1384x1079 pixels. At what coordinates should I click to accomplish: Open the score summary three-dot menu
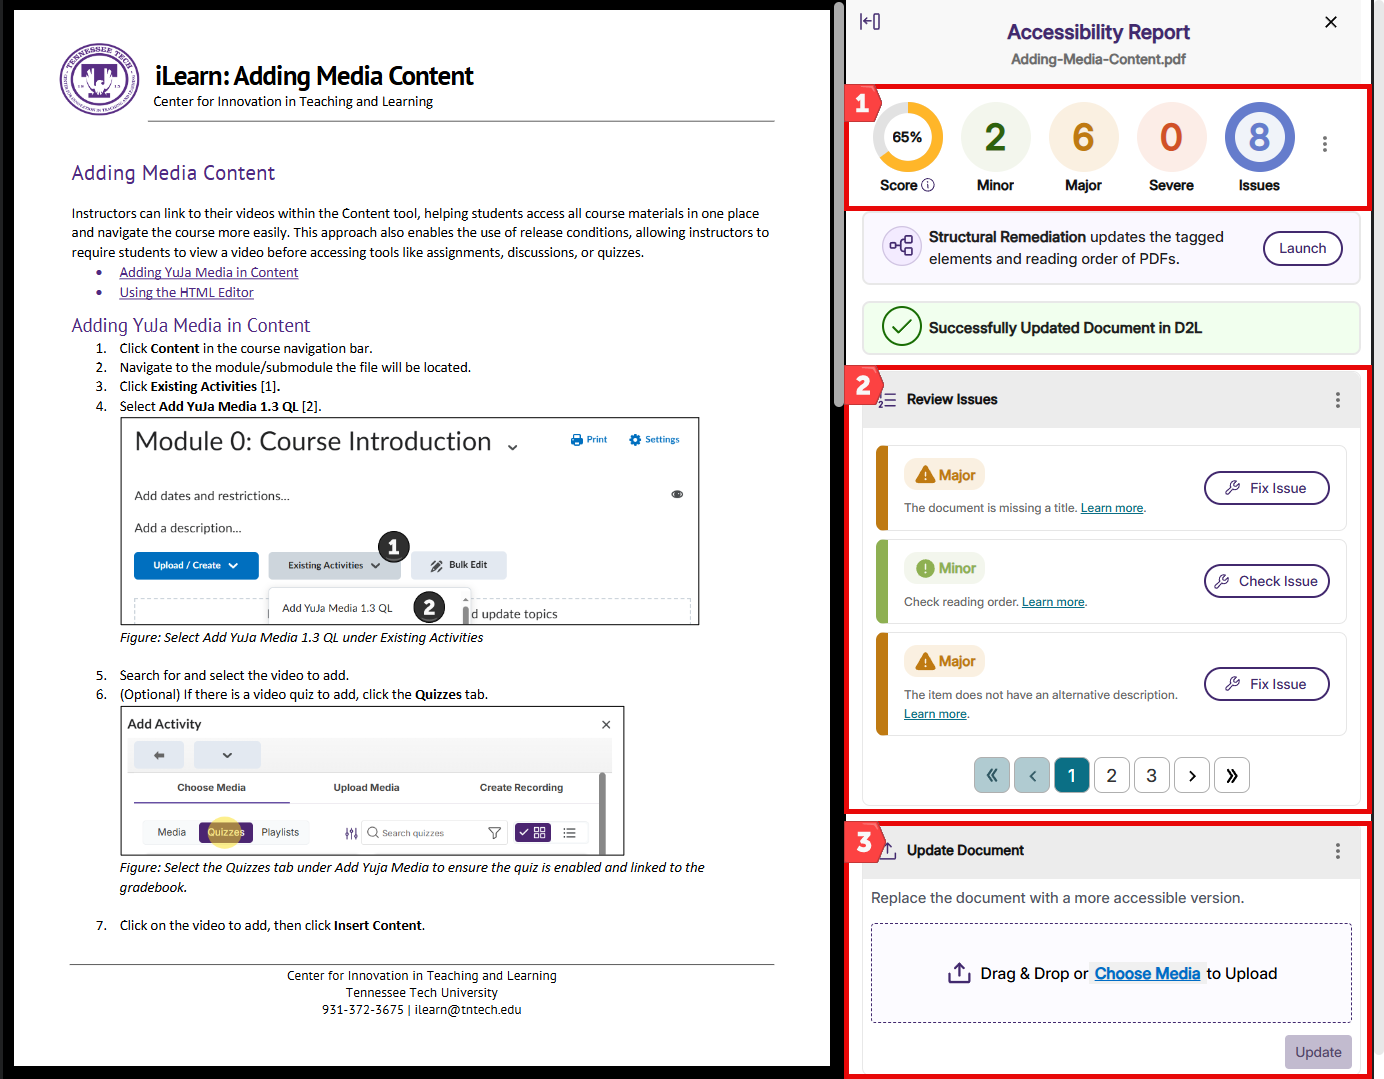(1325, 144)
